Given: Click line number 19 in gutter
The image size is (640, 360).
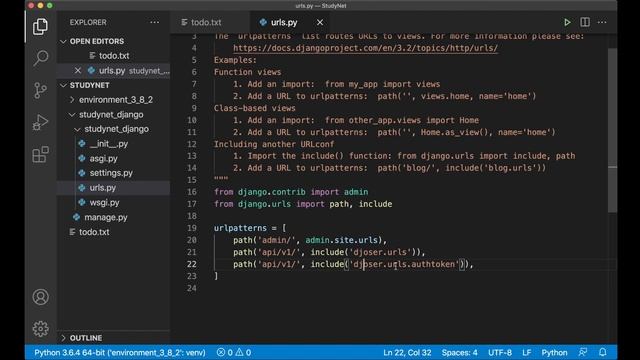Looking at the screenshot, I should tap(192, 228).
